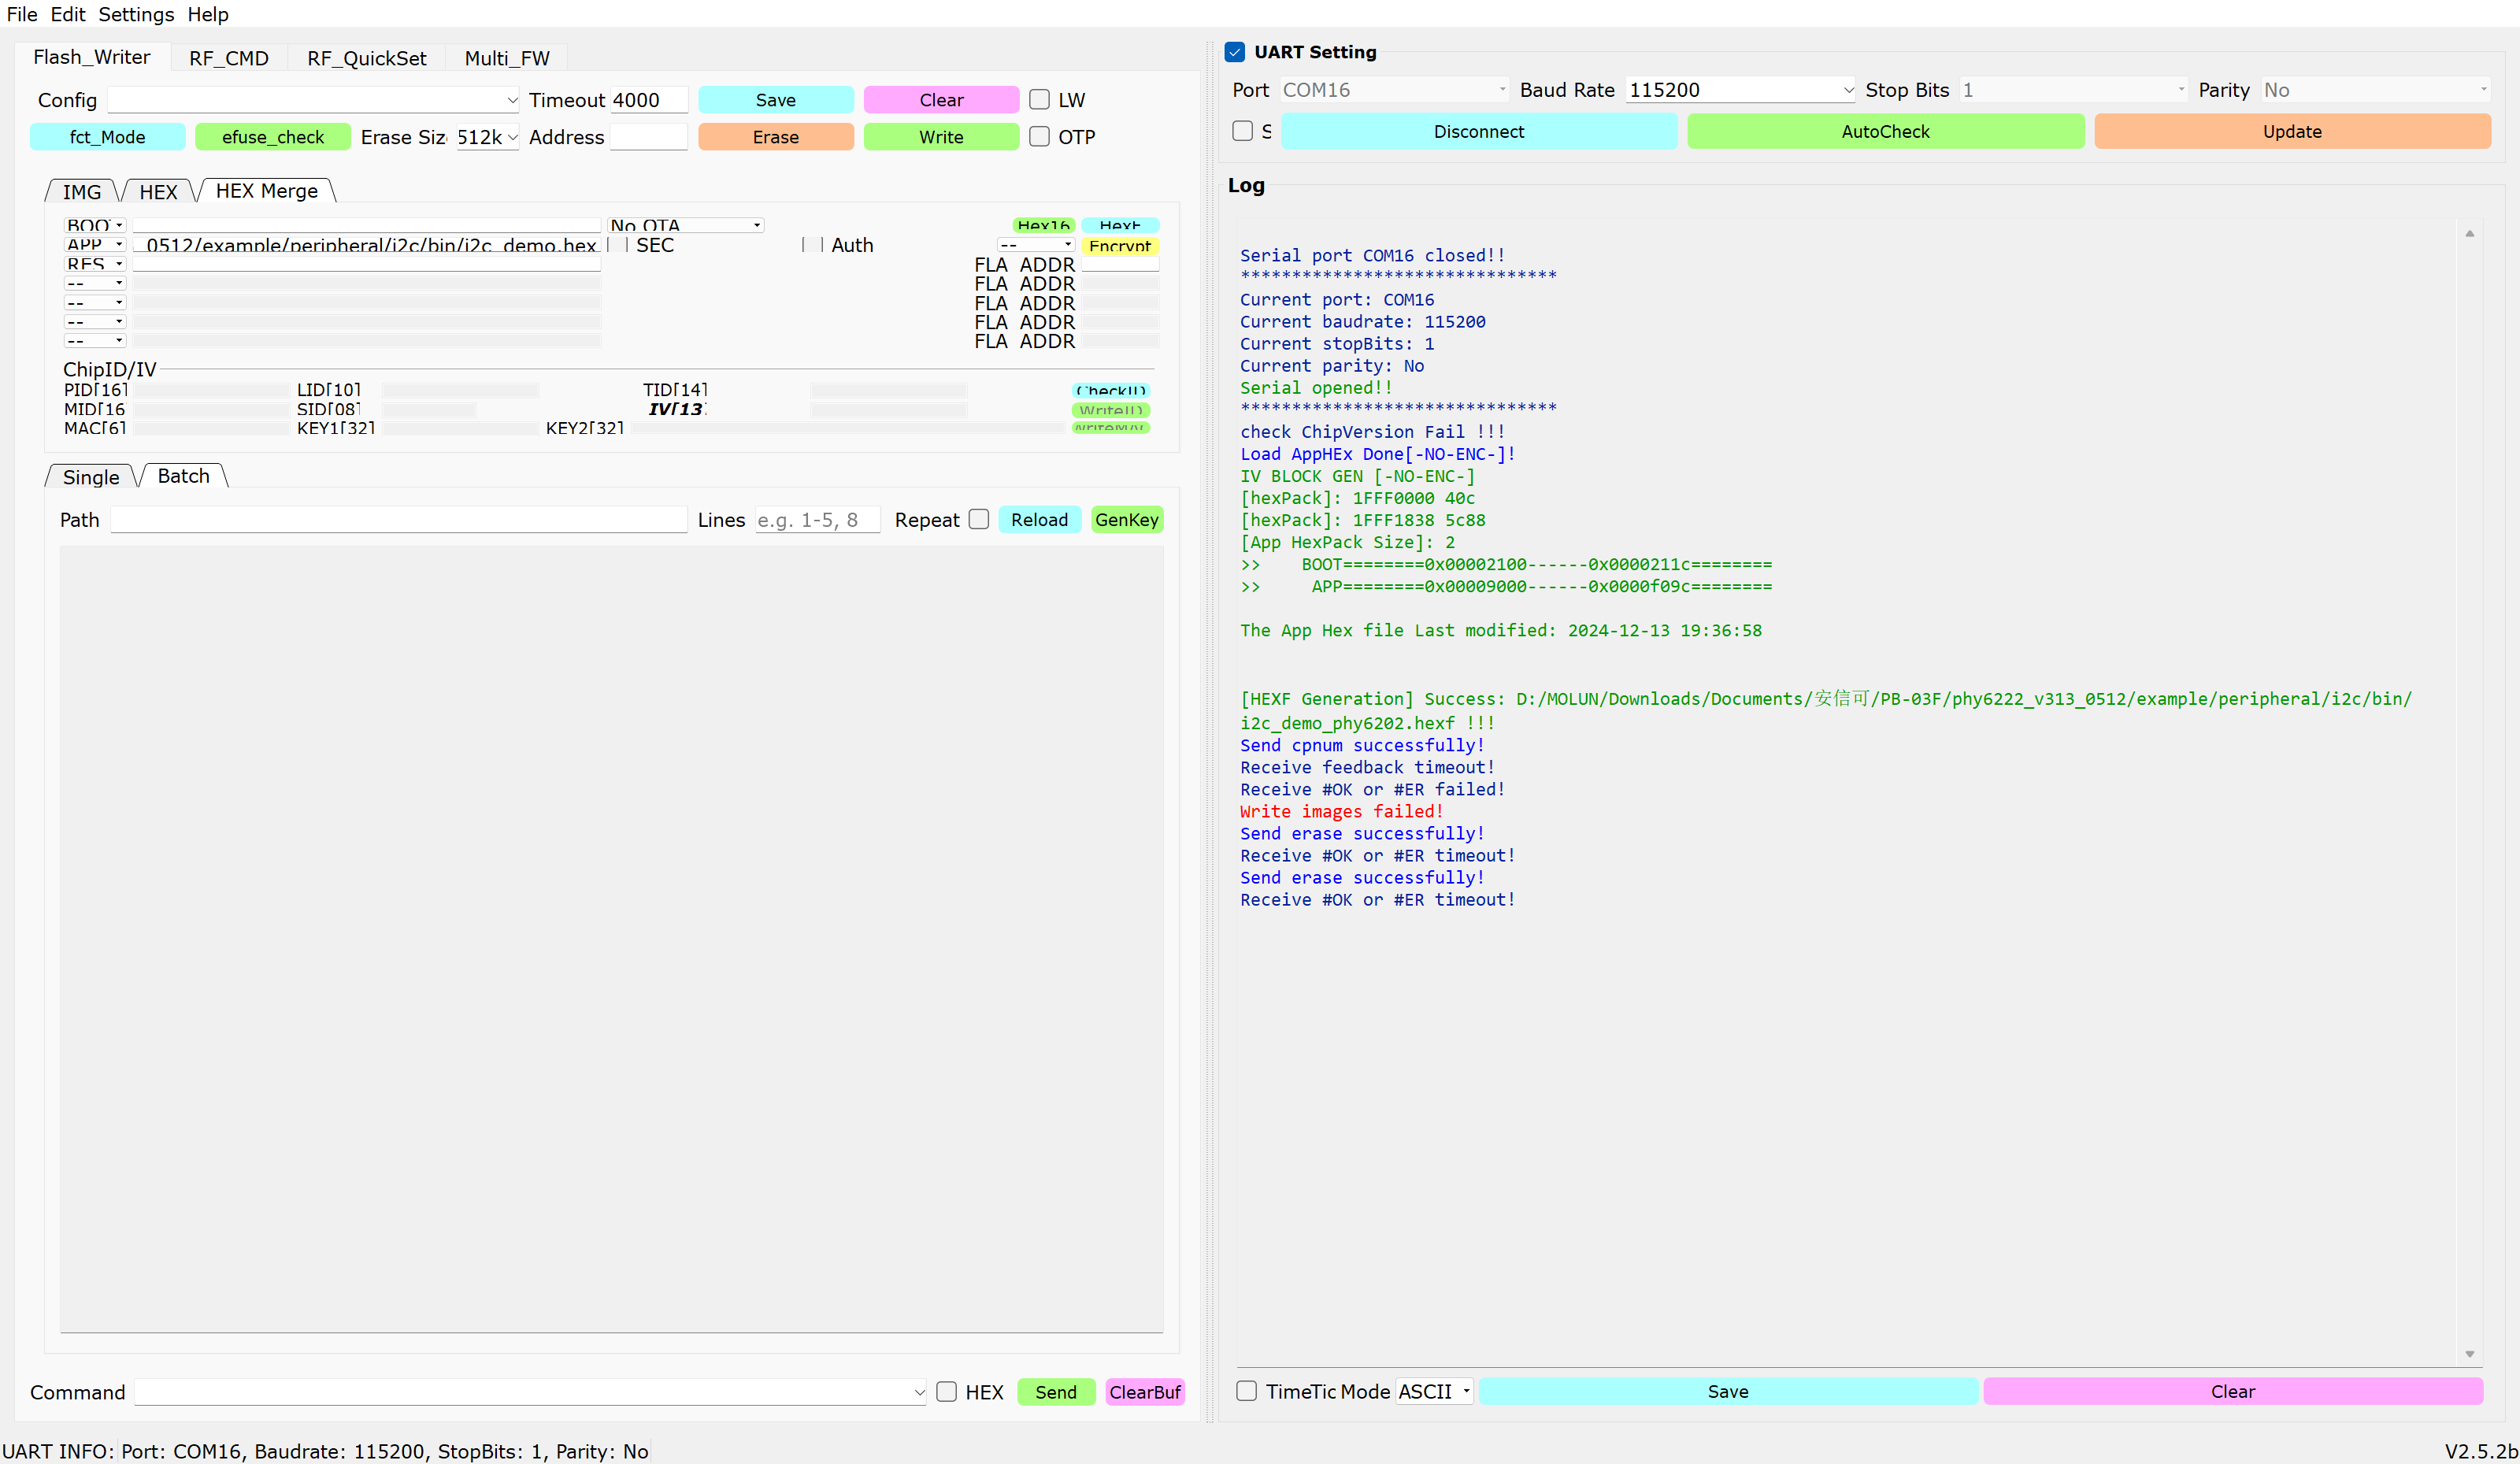
Task: Tick the S checkbox left of Disconnect
Action: point(1243,131)
